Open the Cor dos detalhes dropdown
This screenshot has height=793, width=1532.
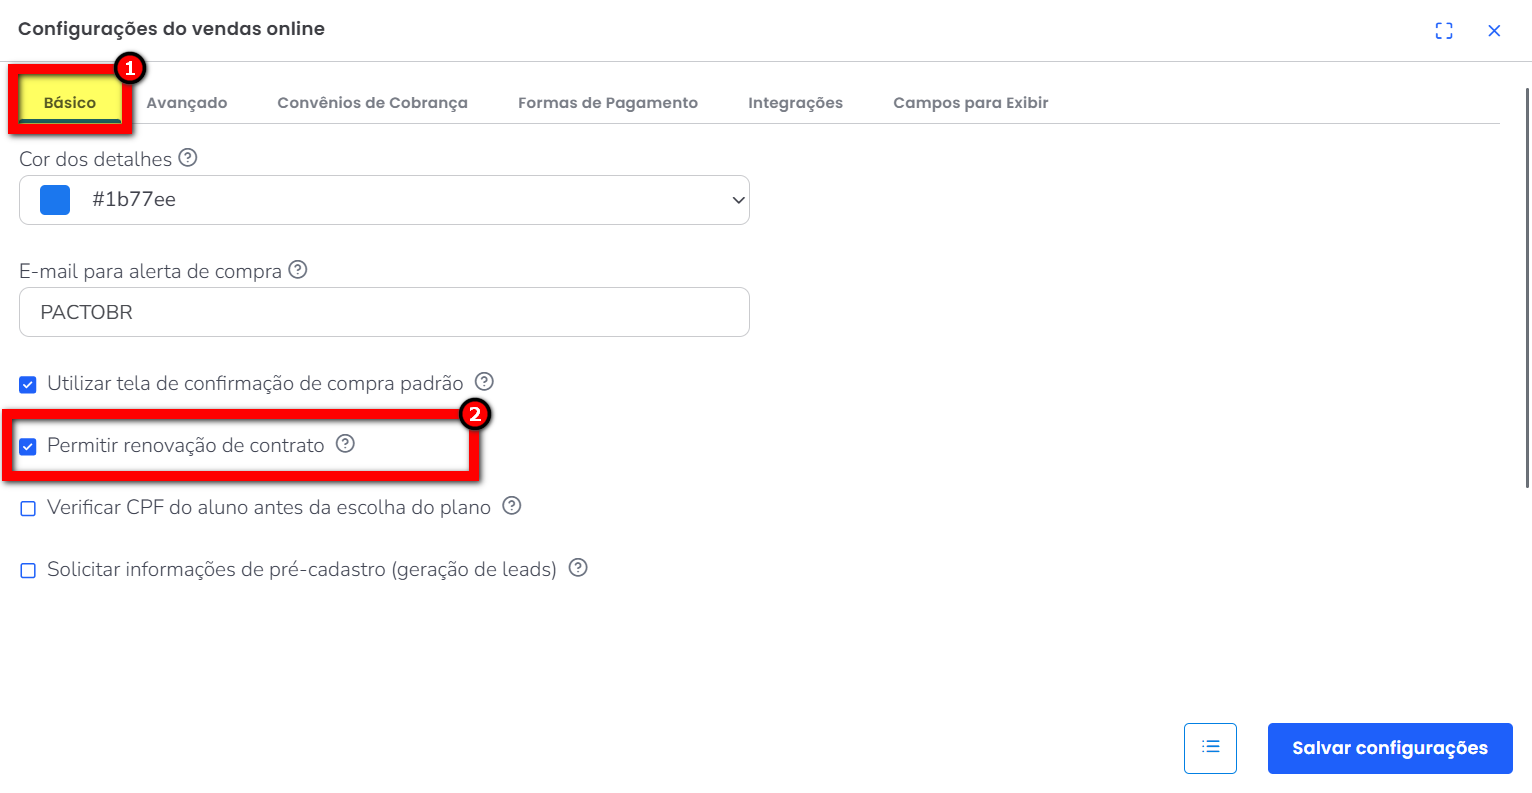pos(738,200)
